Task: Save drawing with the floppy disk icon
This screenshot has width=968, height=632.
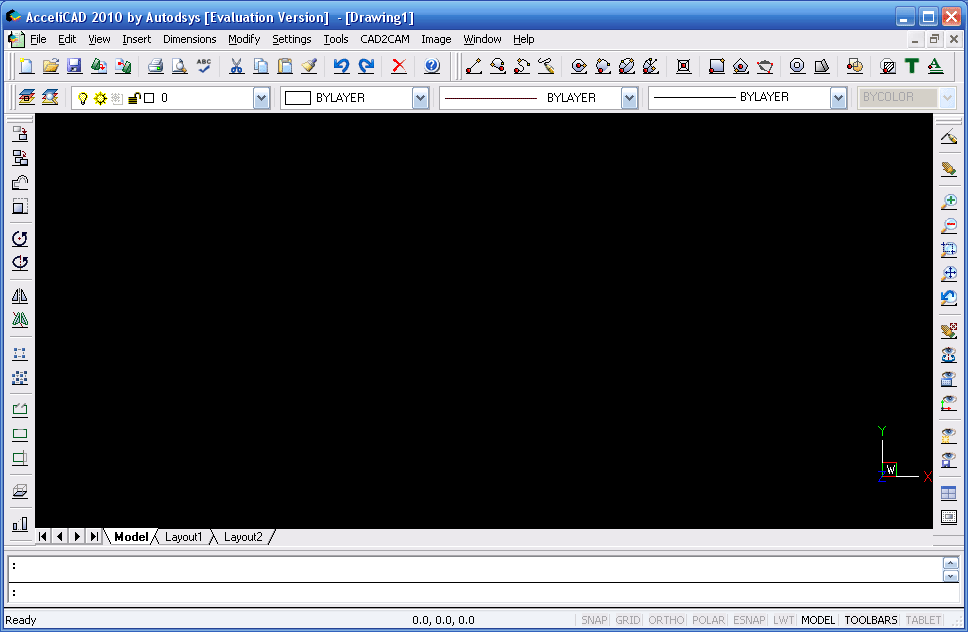Action: point(74,65)
